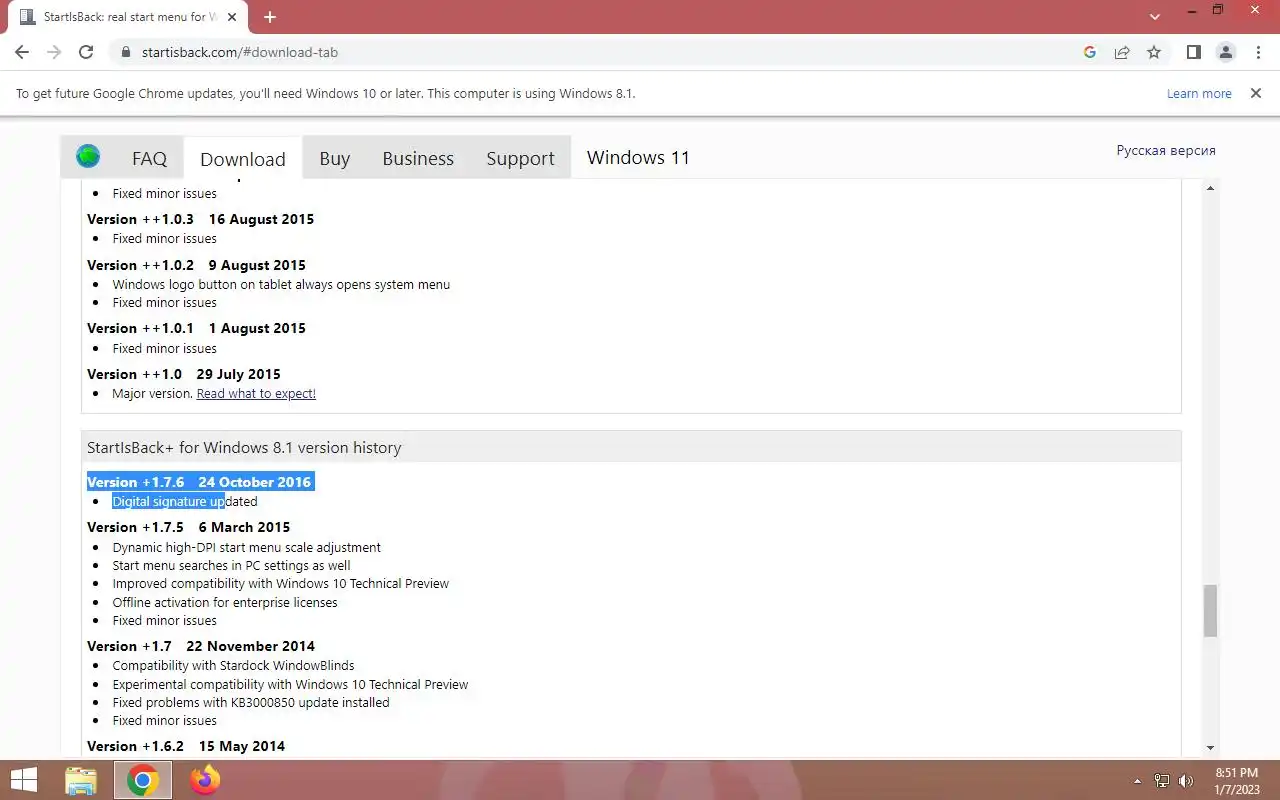Grab the vertical scrollbar thumb
Viewport: 1280px width, 800px height.
[x=1210, y=610]
